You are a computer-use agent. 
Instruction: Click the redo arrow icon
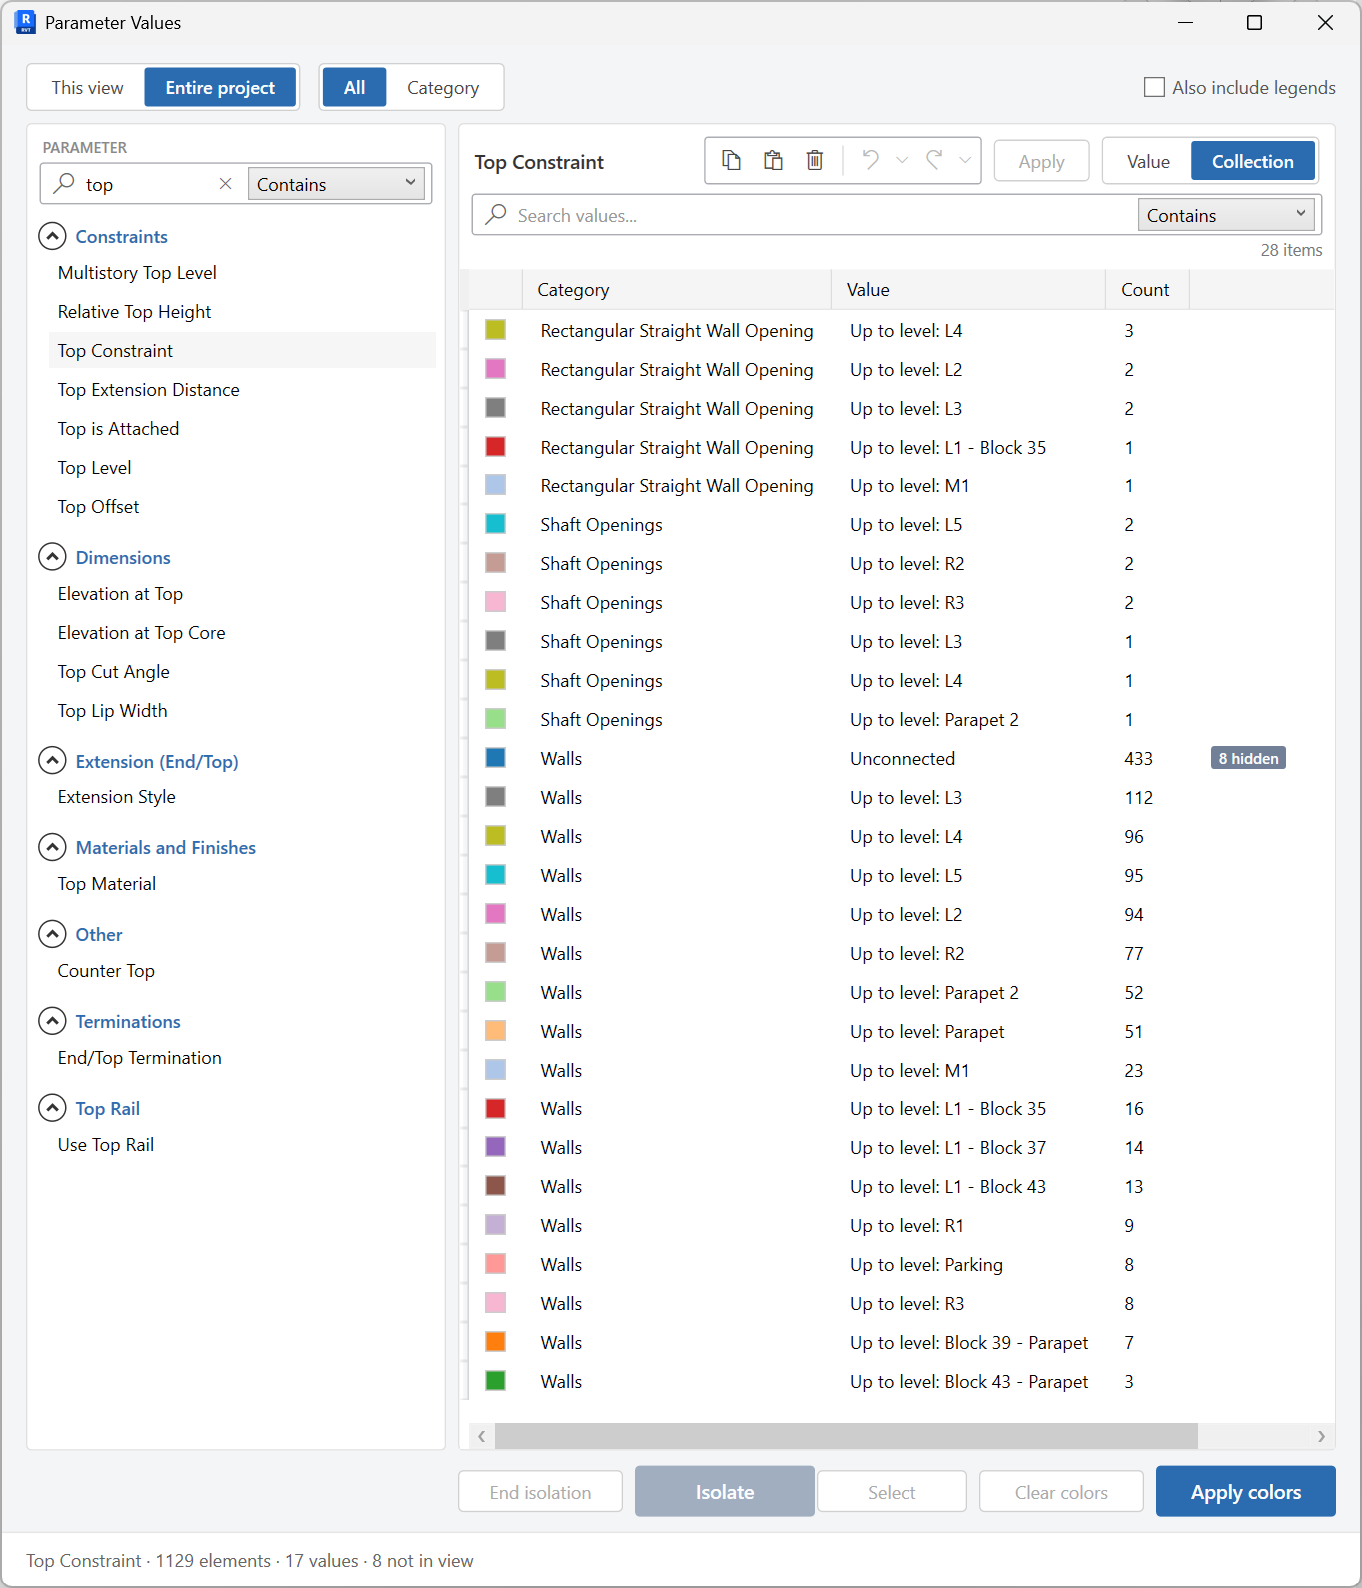point(934,161)
